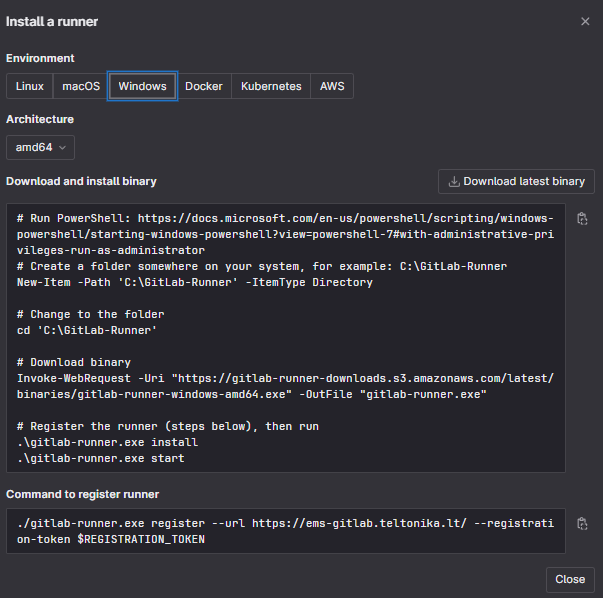Select the Linux environment
This screenshot has width=603, height=598.
(30, 86)
